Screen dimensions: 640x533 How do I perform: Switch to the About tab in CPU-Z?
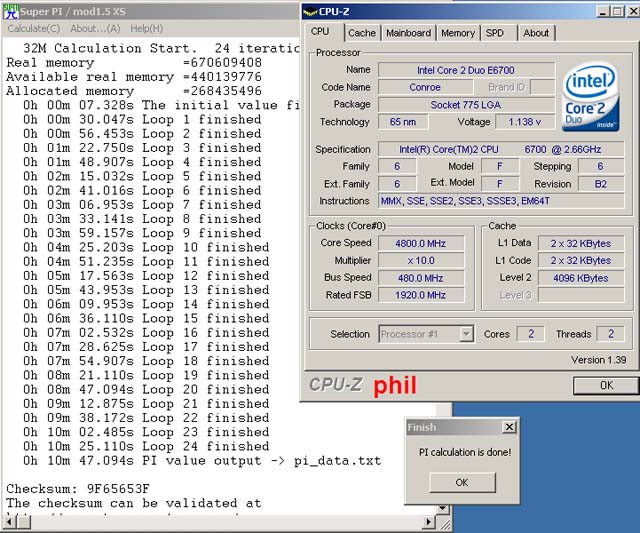[x=536, y=33]
